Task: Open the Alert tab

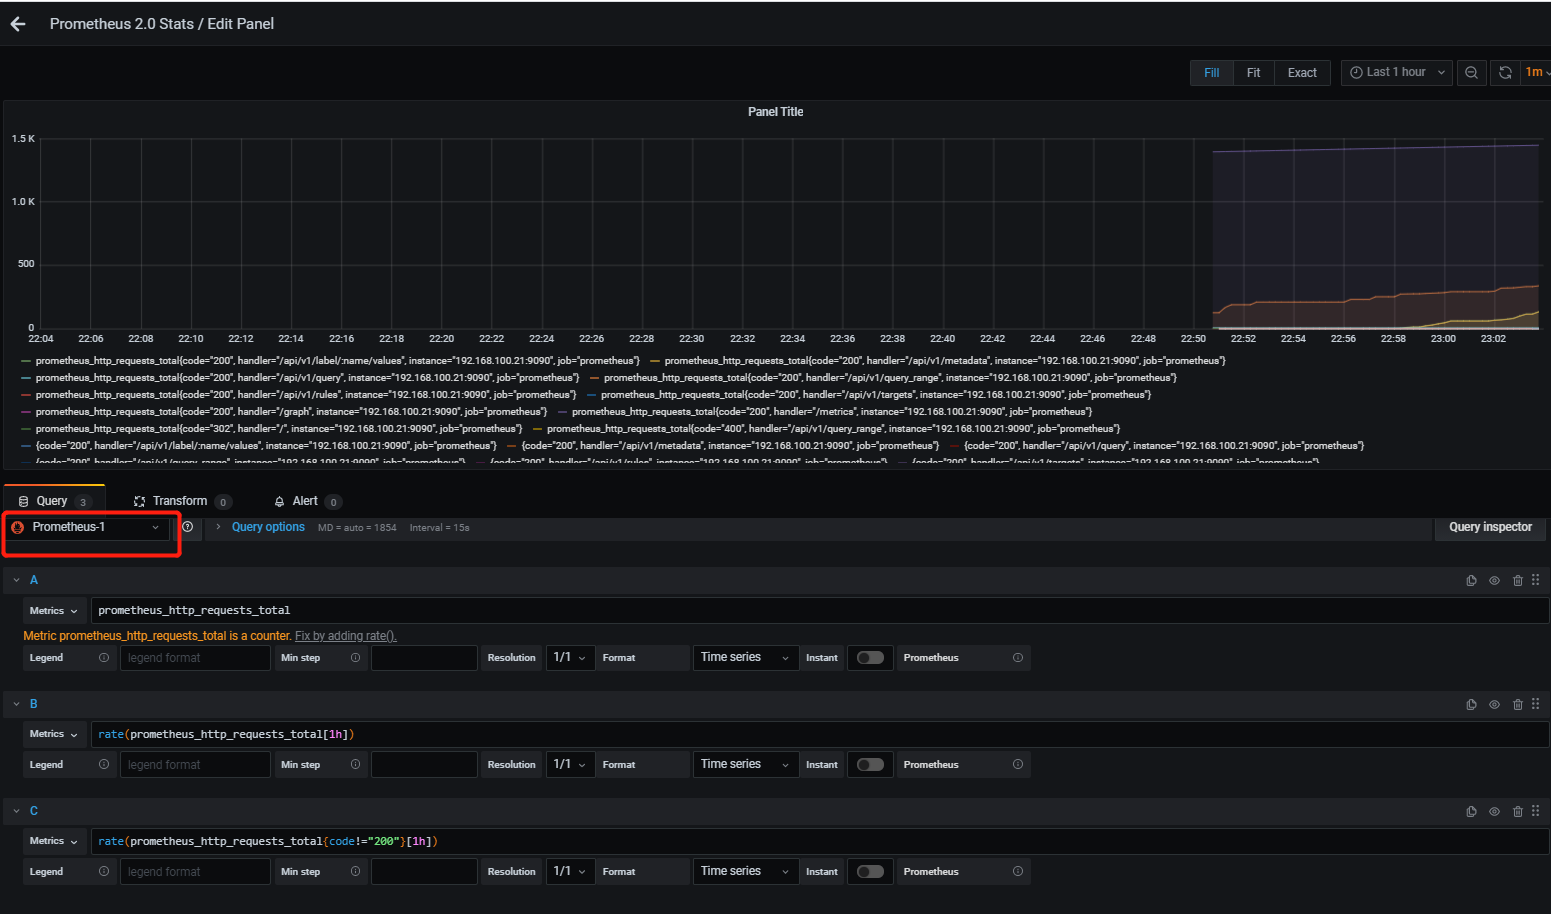Action: [x=306, y=501]
